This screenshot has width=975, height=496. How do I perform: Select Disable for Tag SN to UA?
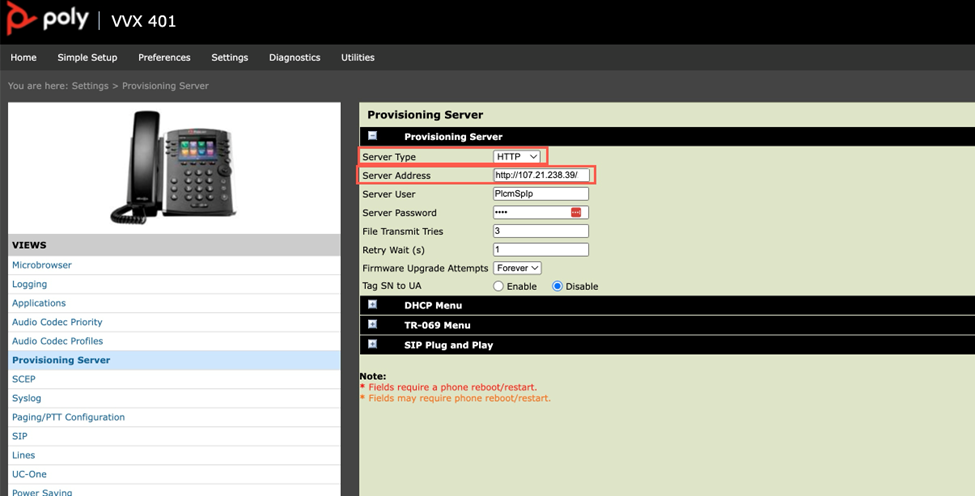tap(557, 287)
